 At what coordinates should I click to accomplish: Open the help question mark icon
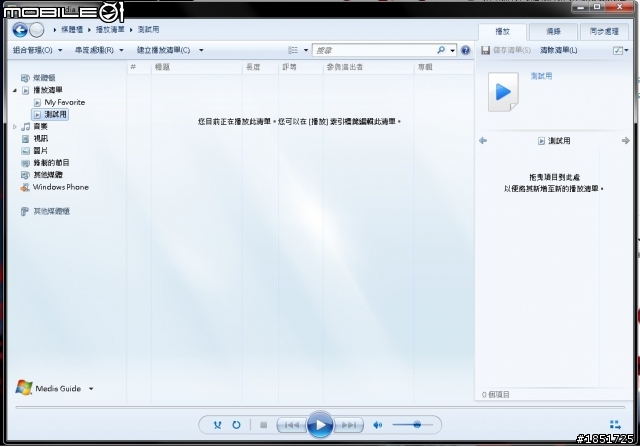coord(465,50)
